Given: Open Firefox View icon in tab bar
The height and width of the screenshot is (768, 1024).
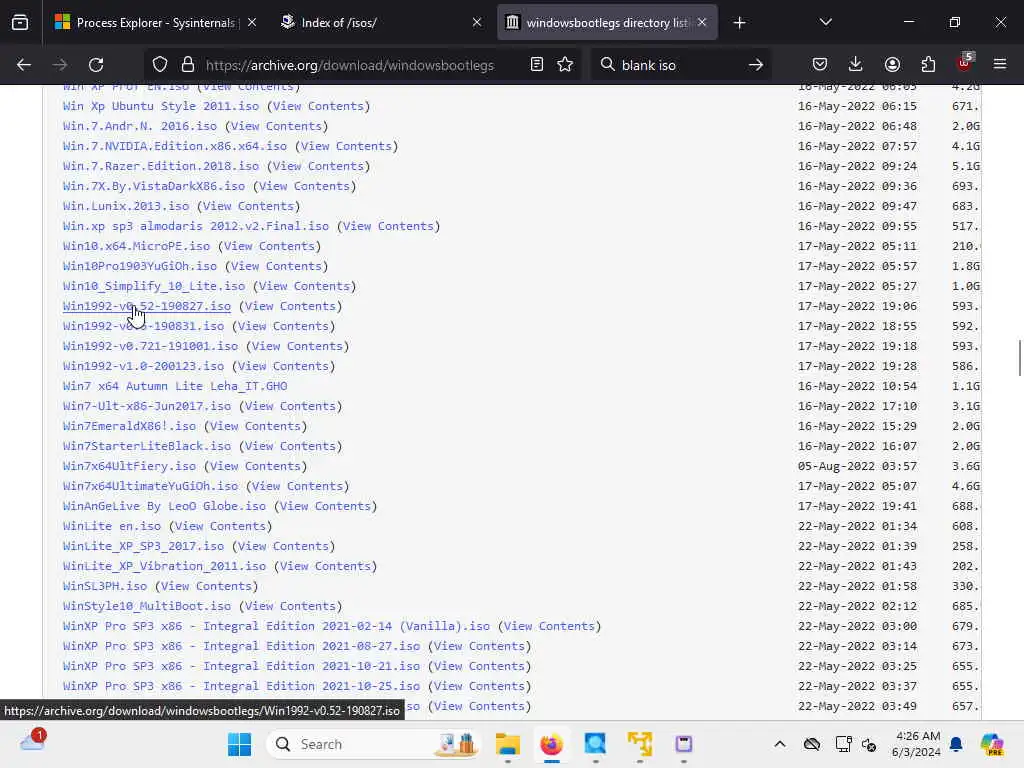Looking at the screenshot, I should point(20,22).
